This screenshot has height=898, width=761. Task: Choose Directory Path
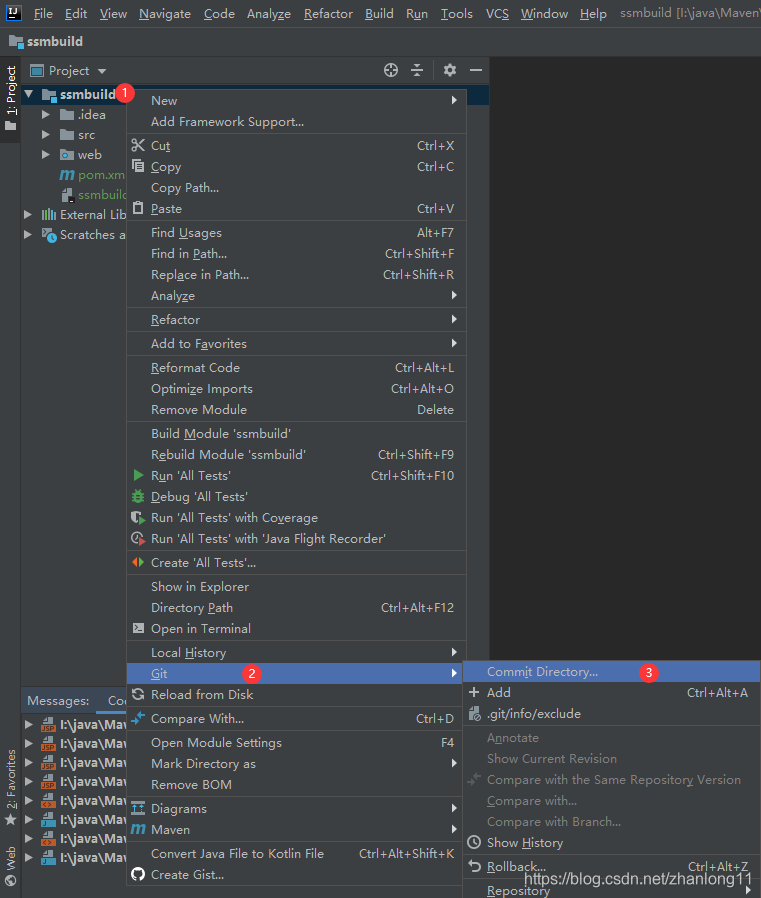coord(296,608)
